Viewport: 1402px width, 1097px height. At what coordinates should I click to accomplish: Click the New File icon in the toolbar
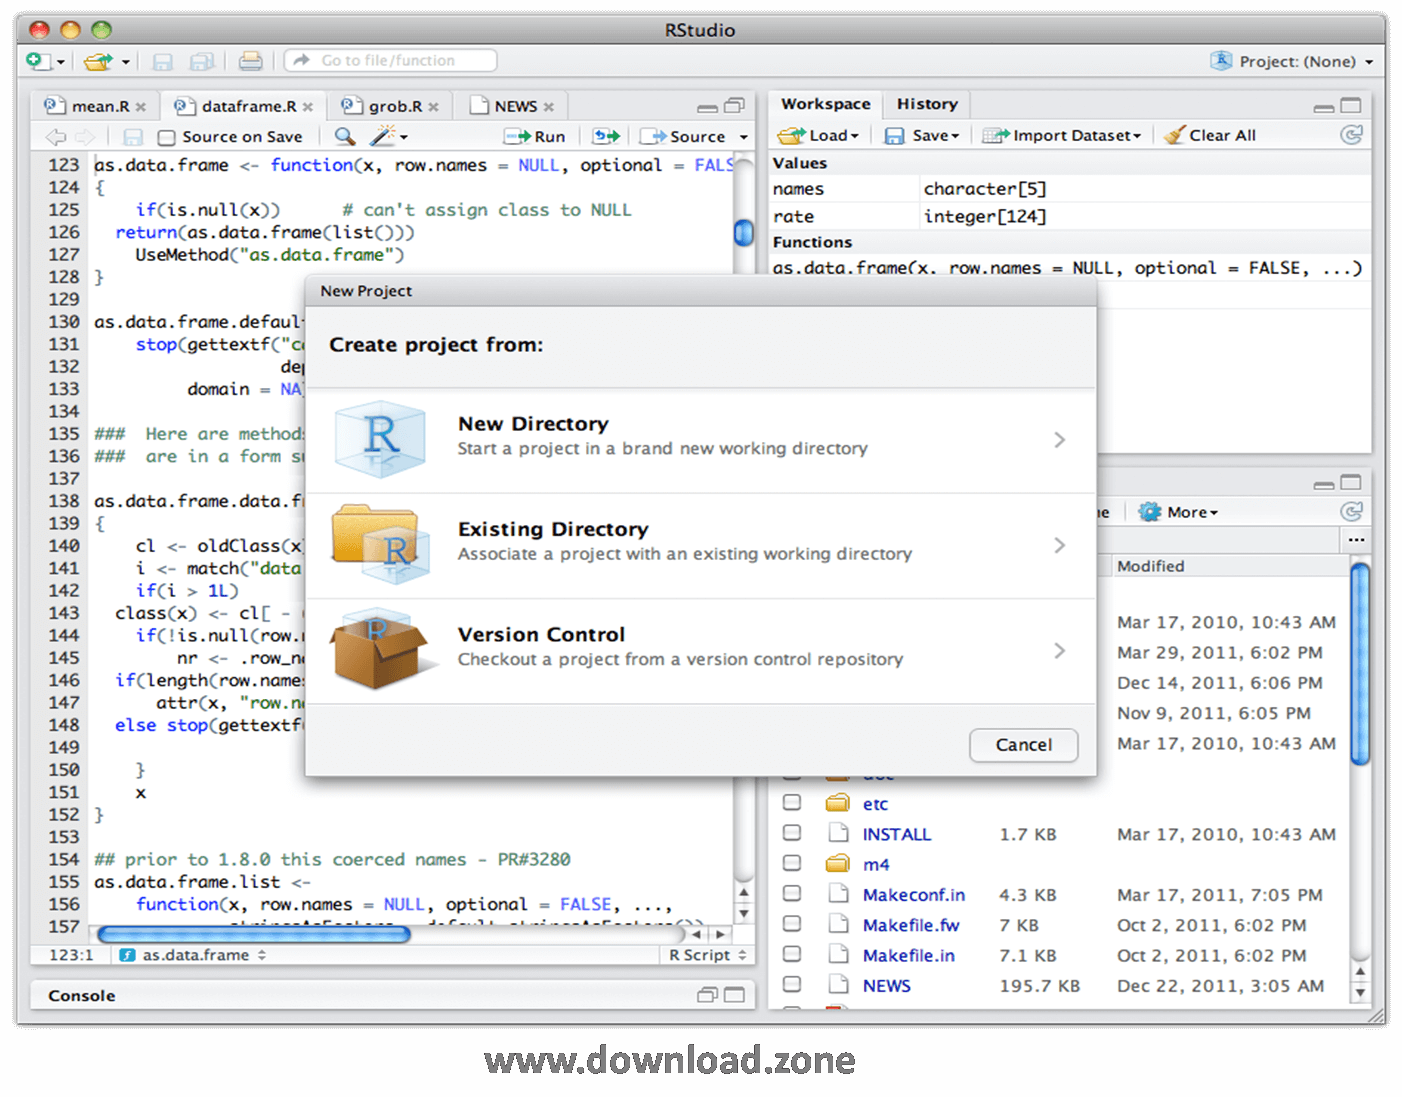(38, 61)
